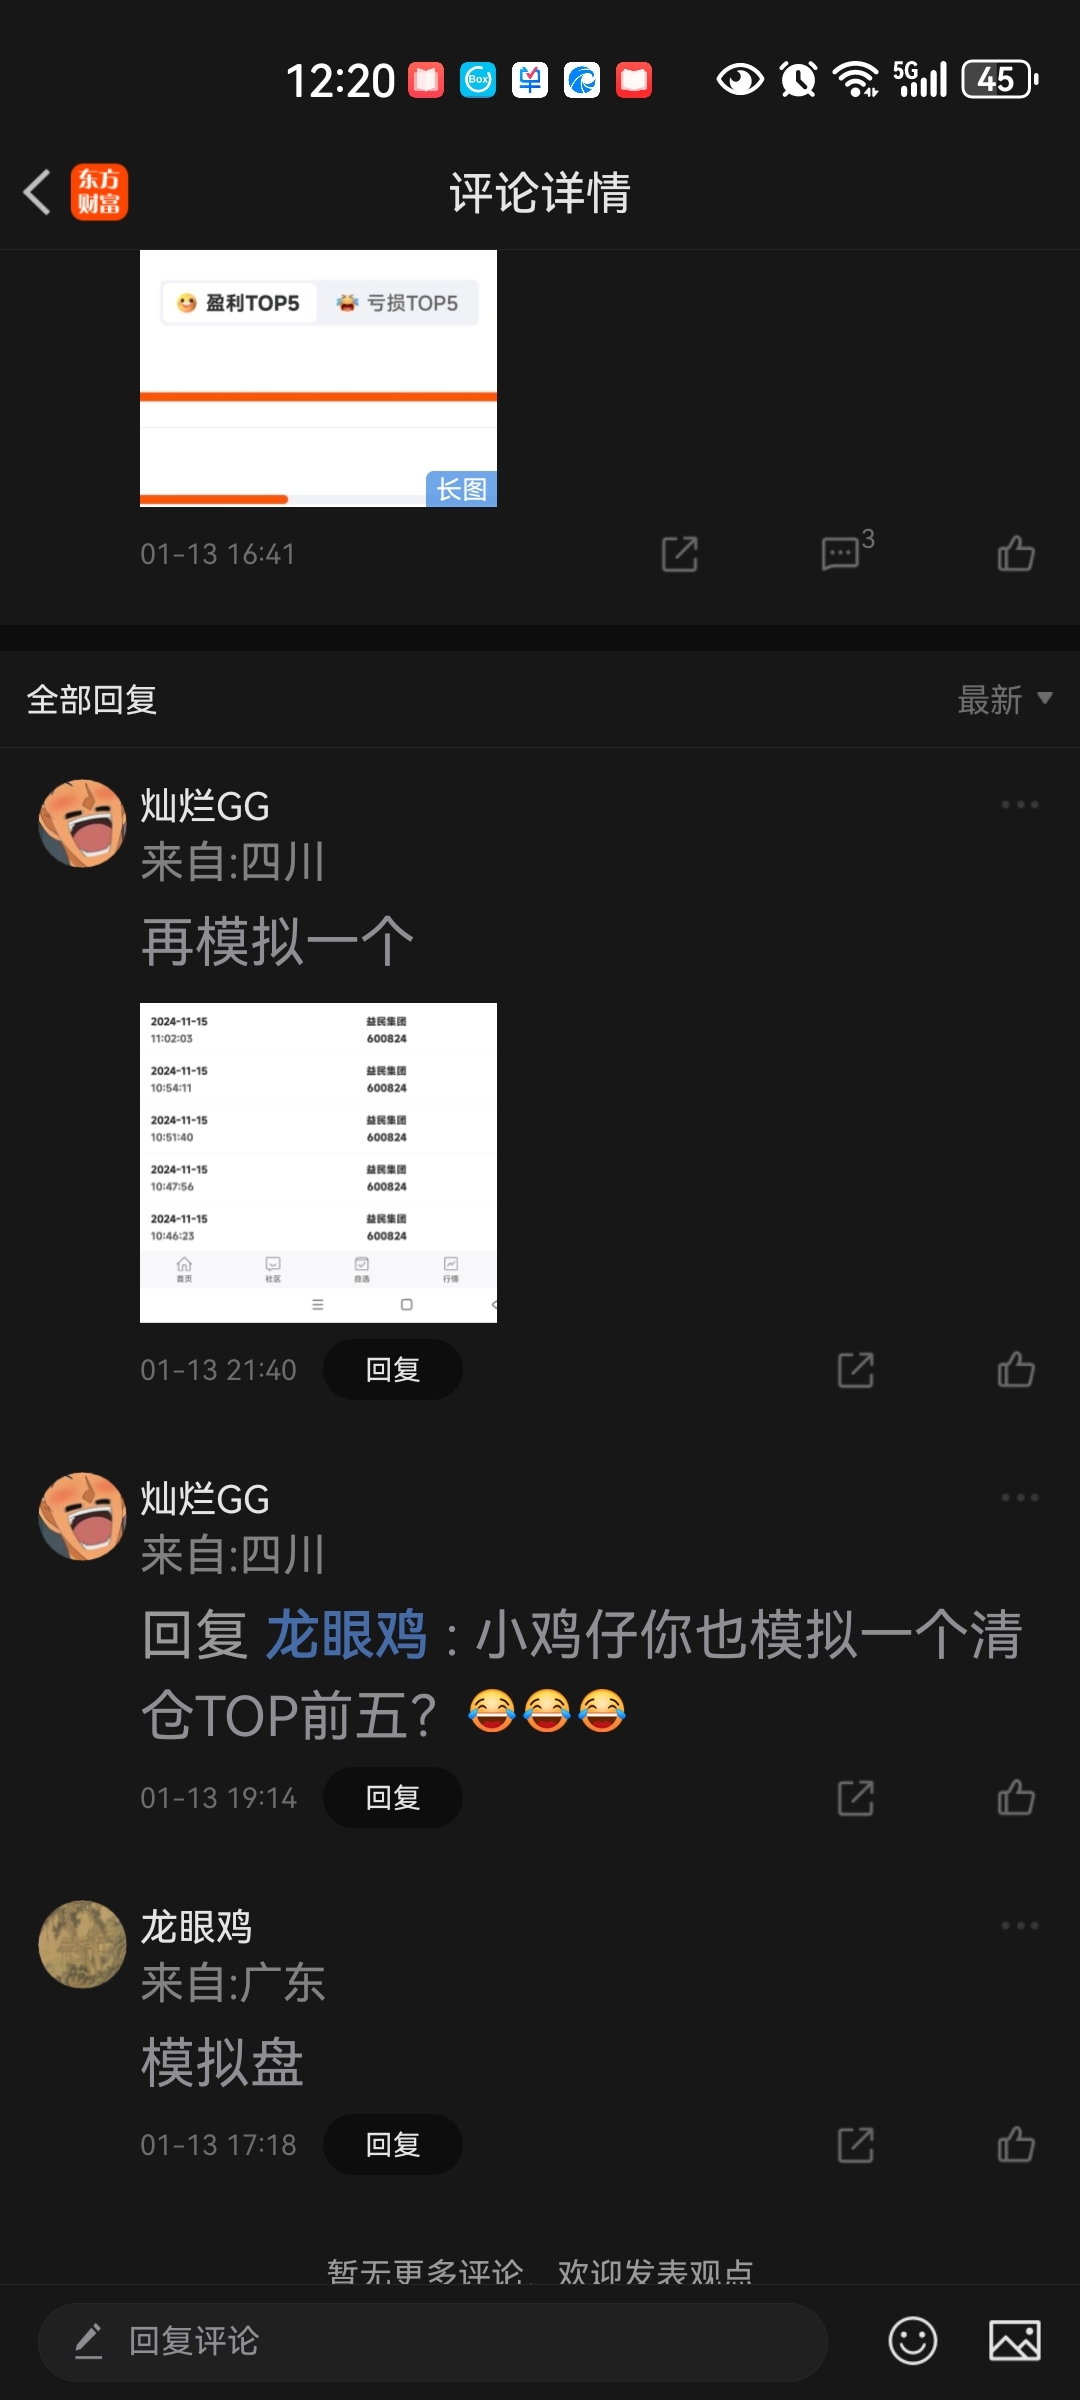Open the emoji picker smiley icon

[x=913, y=2341]
